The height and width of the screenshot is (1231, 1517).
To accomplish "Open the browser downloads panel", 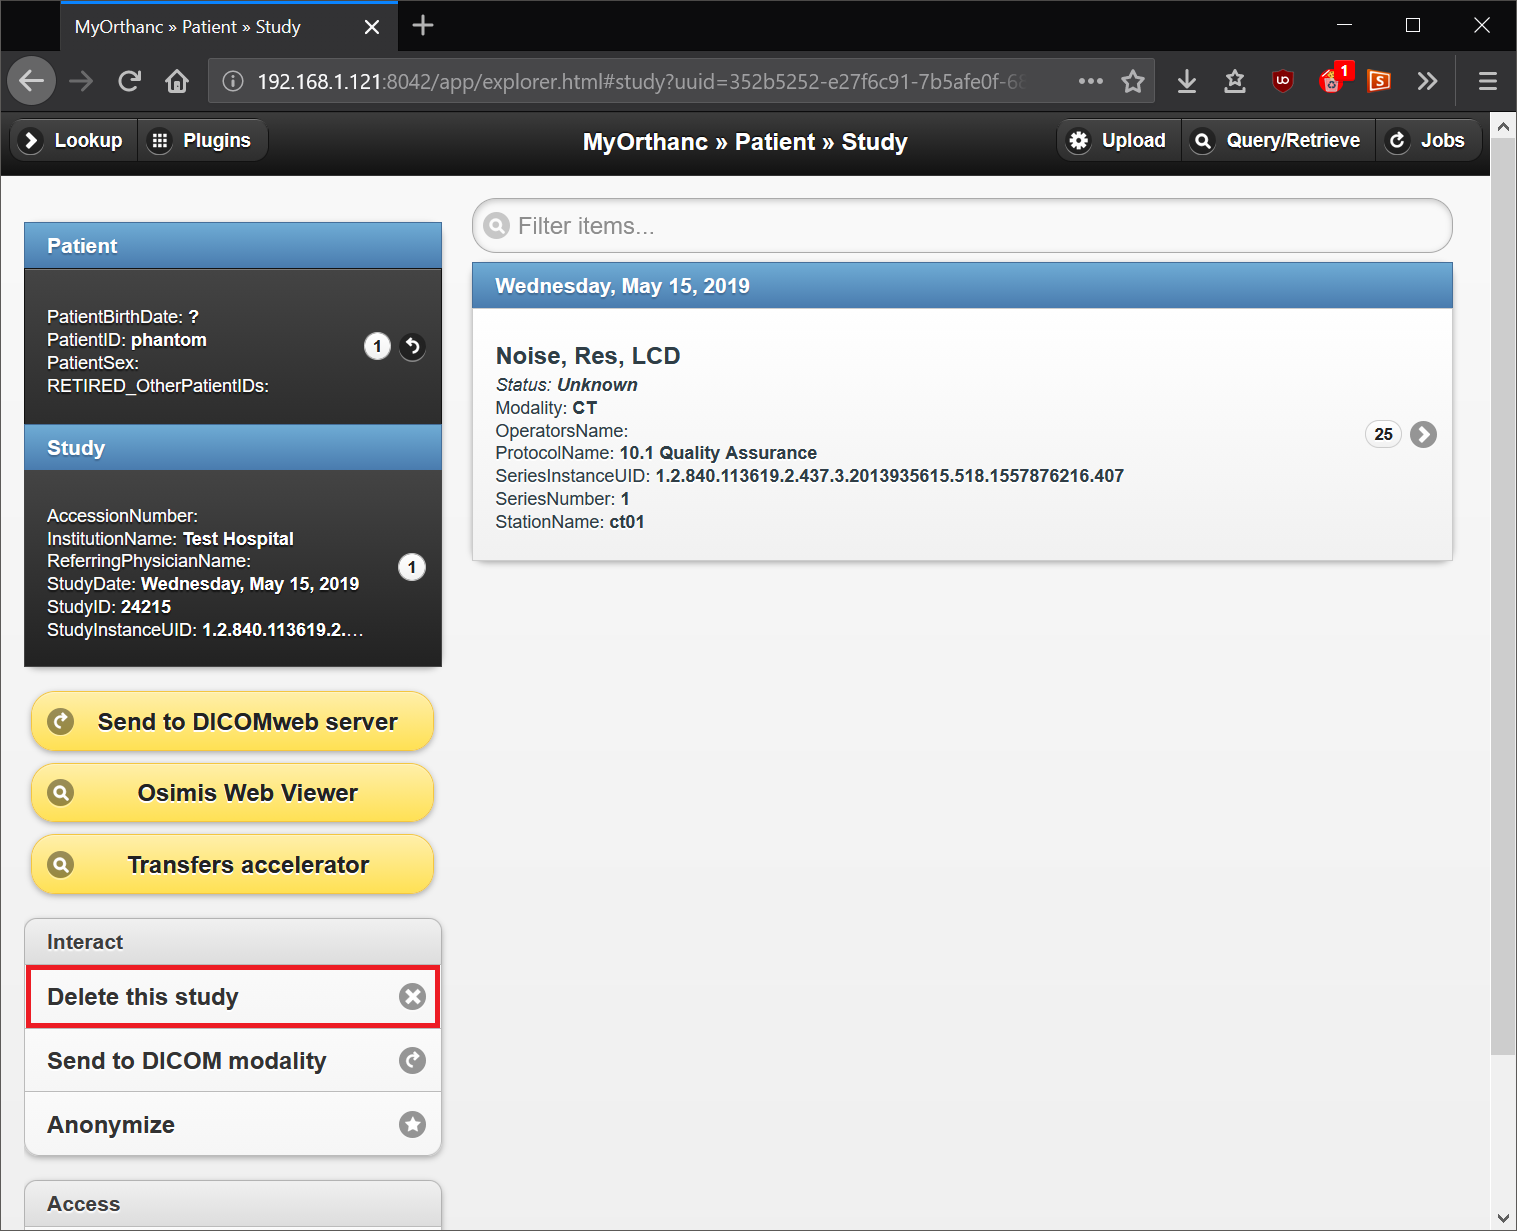I will pos(1187,81).
